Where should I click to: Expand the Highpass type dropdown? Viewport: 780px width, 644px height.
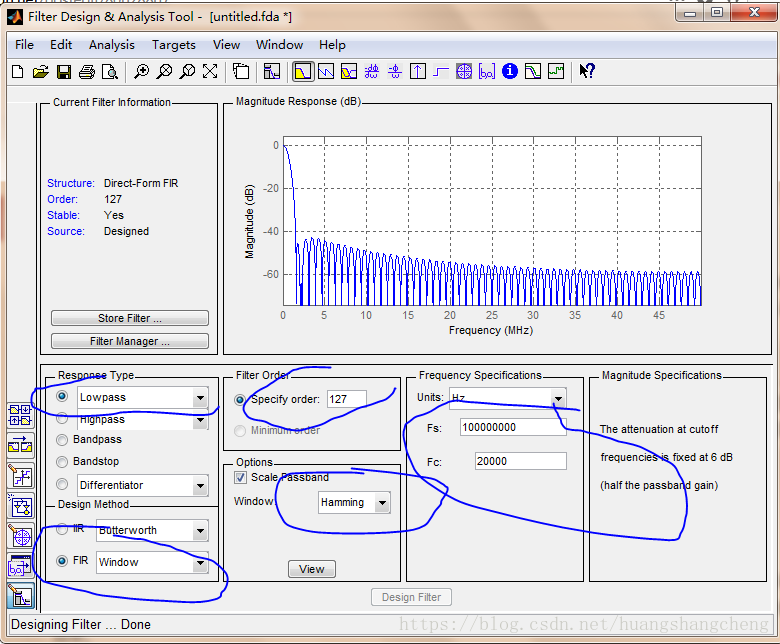200,420
